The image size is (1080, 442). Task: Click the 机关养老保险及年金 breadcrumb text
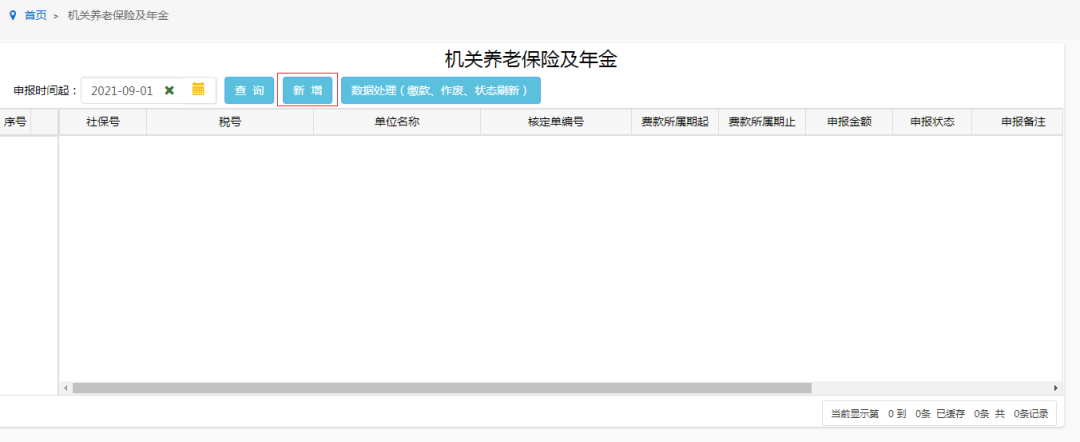[x=118, y=15]
